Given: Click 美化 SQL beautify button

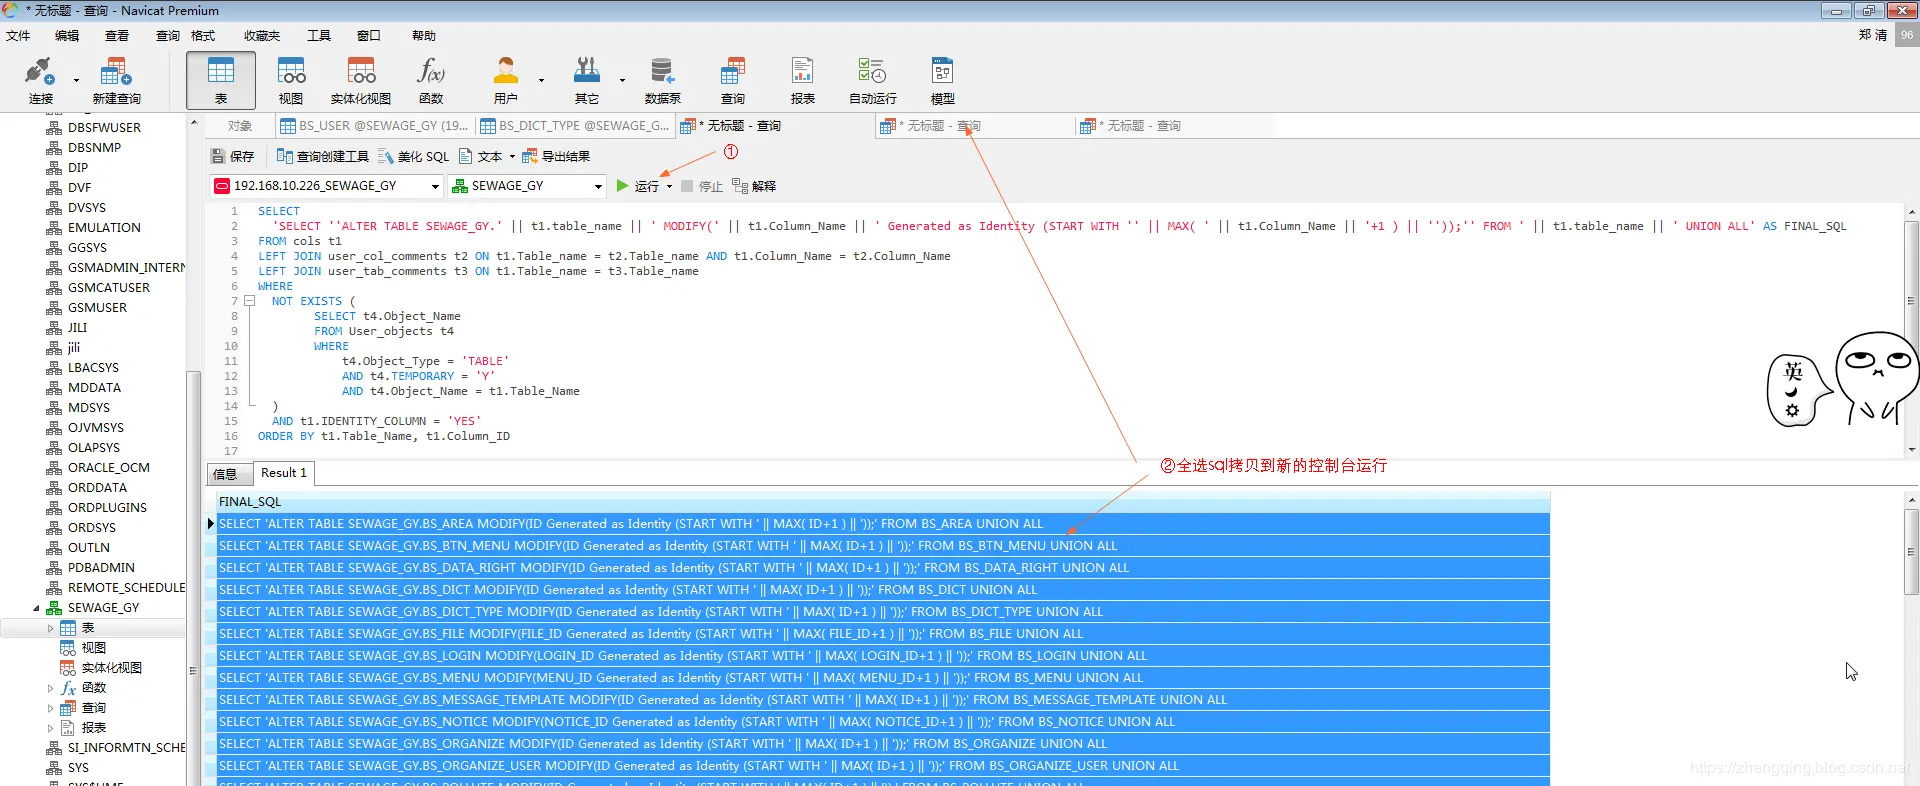Looking at the screenshot, I should [414, 156].
